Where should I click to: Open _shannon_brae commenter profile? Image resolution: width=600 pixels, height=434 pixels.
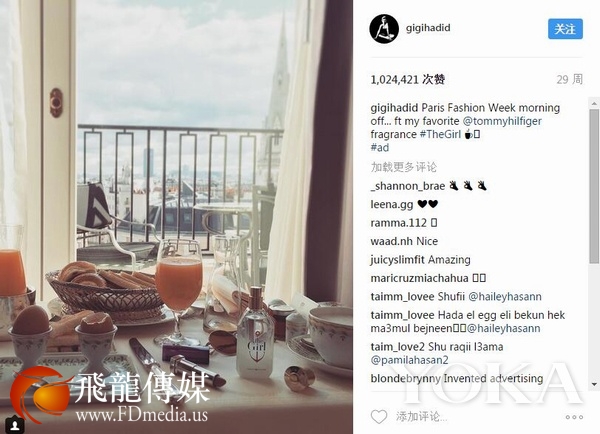[408, 186]
